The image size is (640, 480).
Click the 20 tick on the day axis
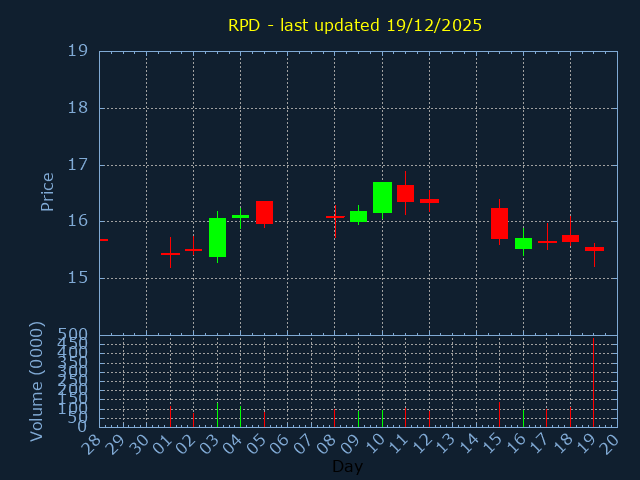coord(609,443)
